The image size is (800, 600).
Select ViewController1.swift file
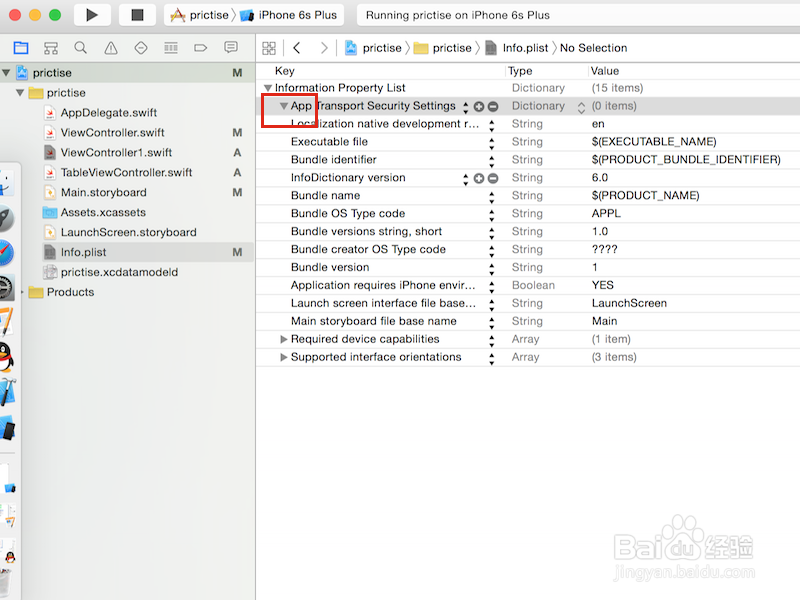point(116,153)
